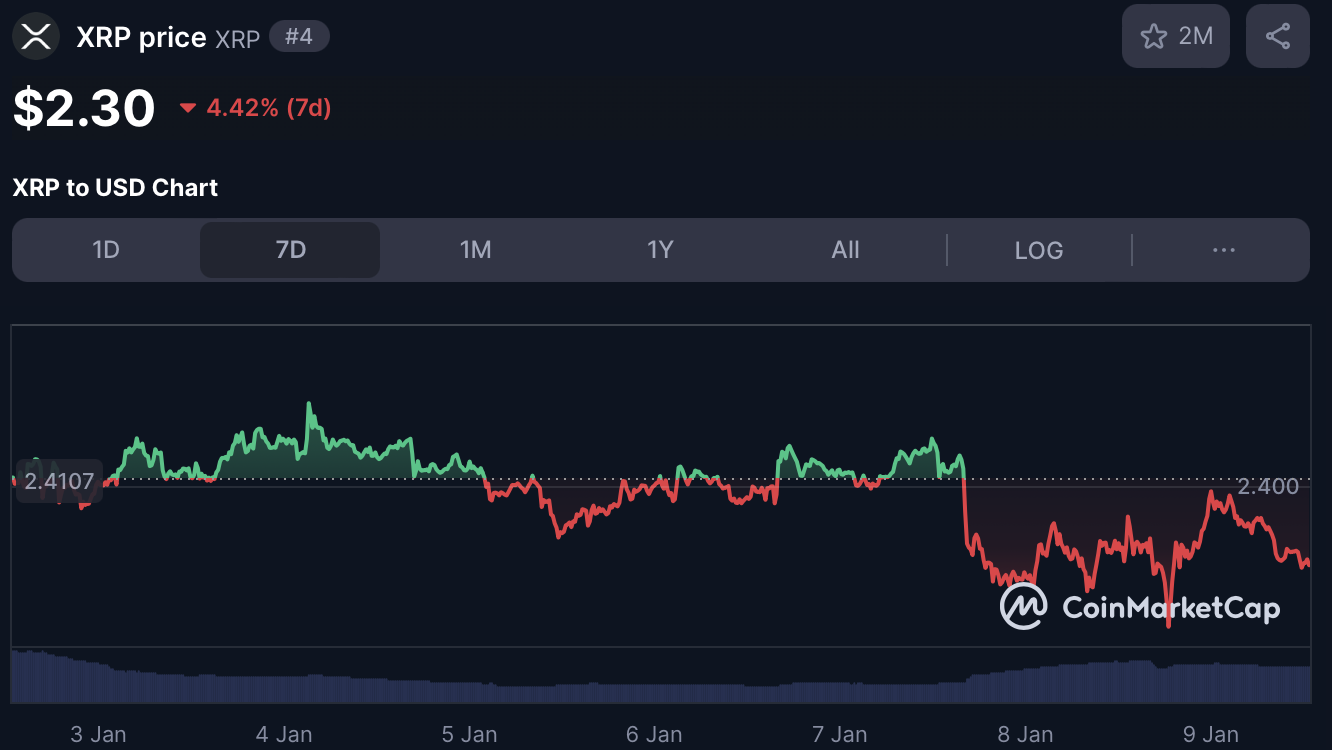Click the red down-triangle price change indicator

point(187,108)
